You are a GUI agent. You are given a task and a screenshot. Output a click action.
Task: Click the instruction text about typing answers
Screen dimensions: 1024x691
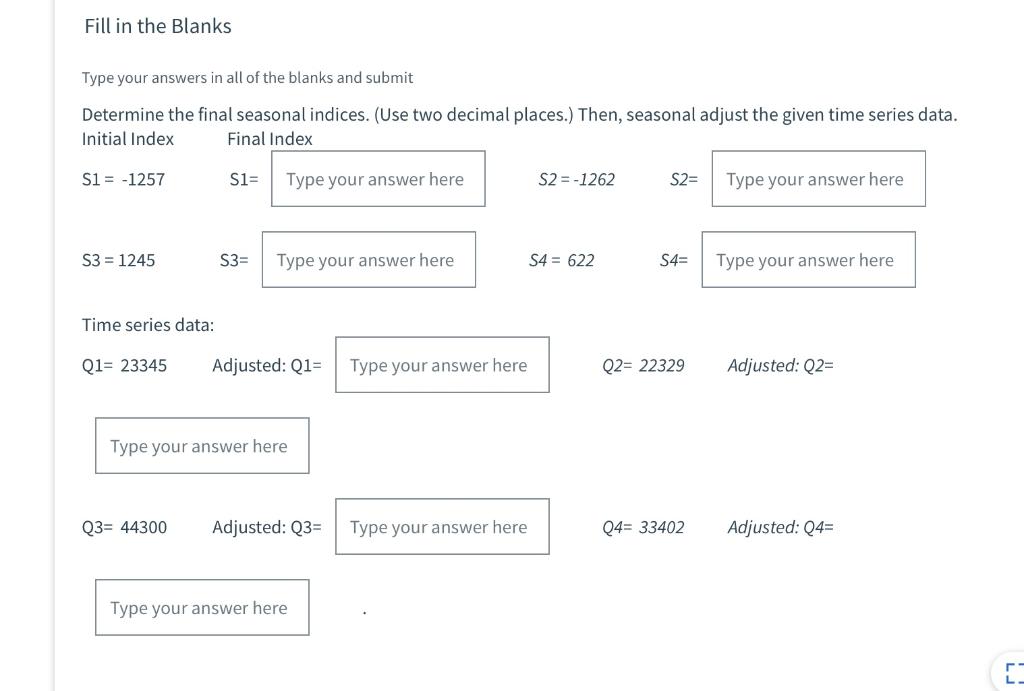[x=247, y=77]
